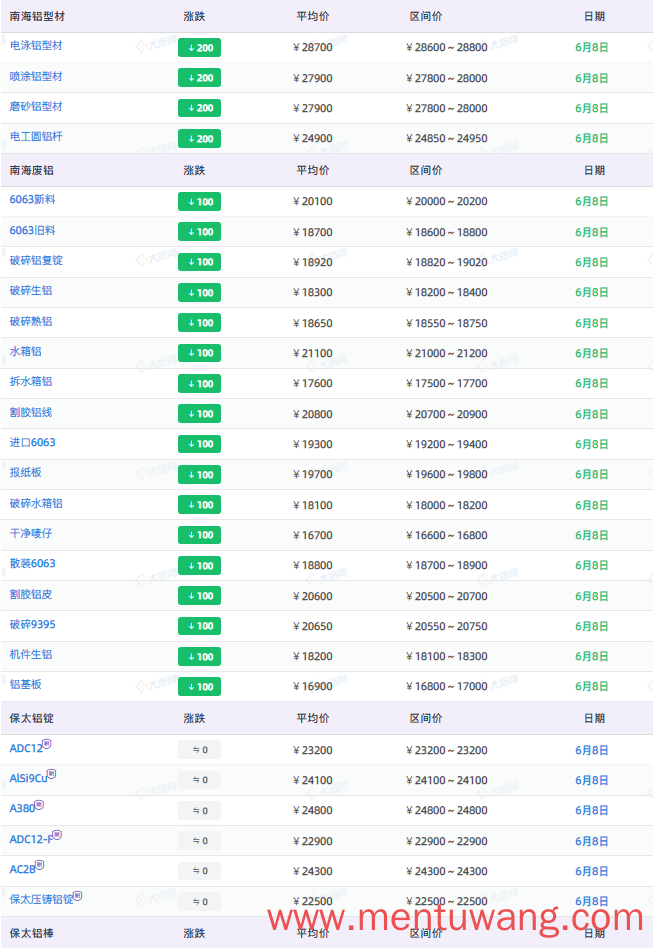The width and height of the screenshot is (653, 948).
Task: Click the 涨跌 column header under 南海铝型材
Action: click(194, 17)
